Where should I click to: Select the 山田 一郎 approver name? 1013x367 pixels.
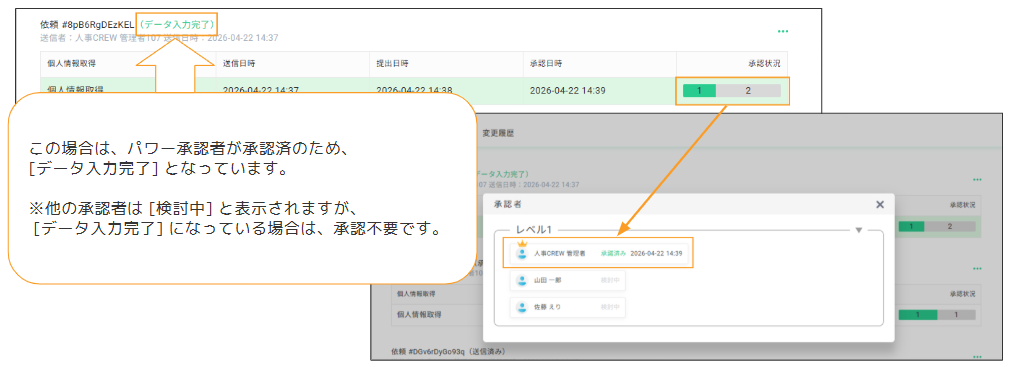(x=547, y=280)
